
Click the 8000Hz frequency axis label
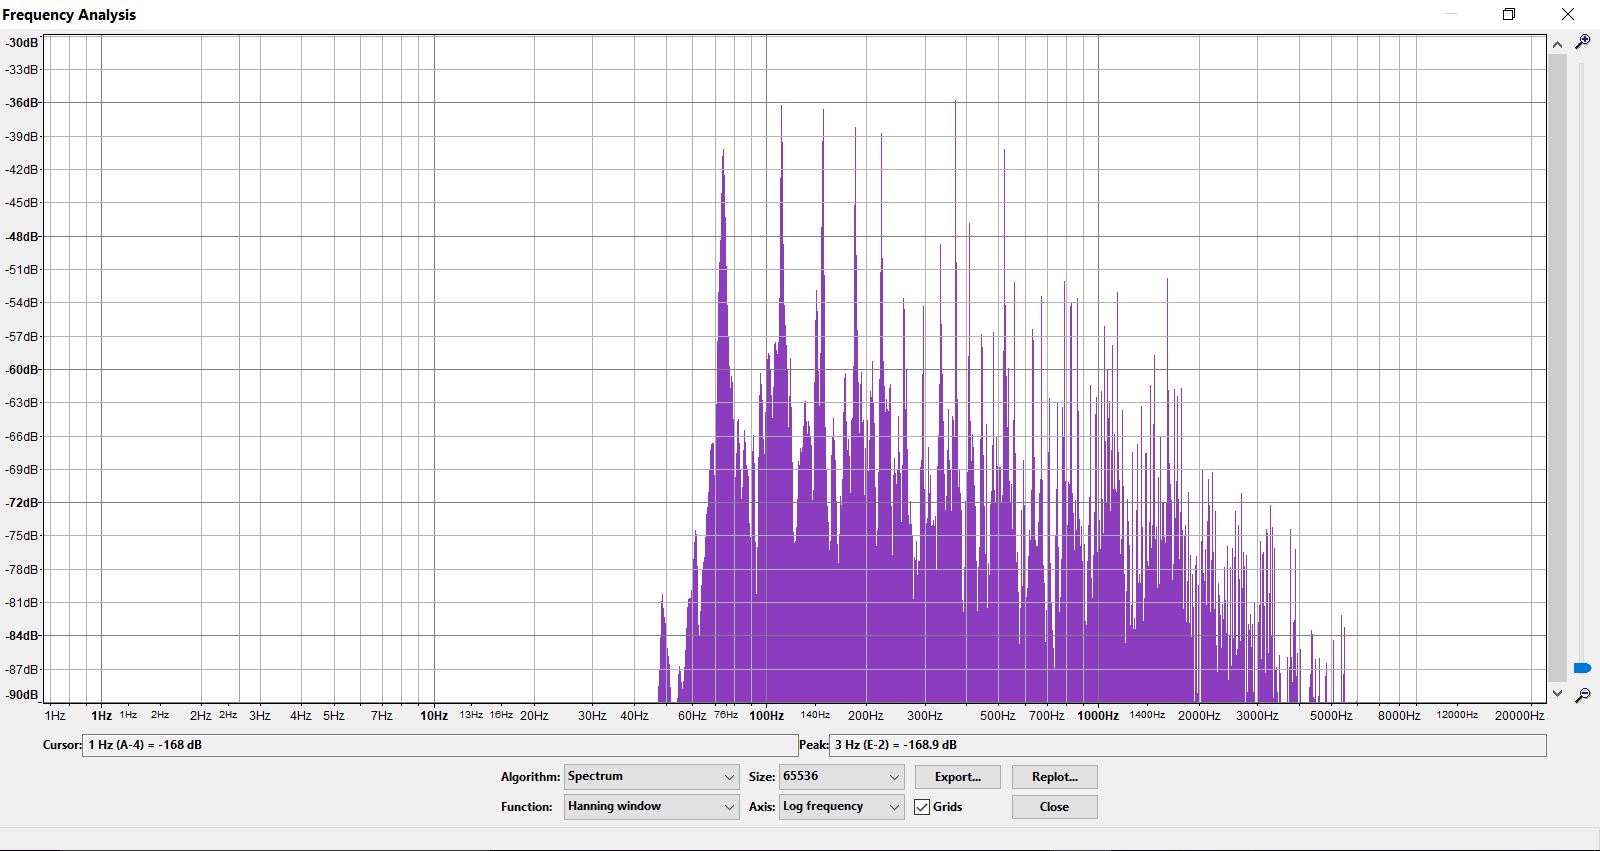click(1399, 716)
